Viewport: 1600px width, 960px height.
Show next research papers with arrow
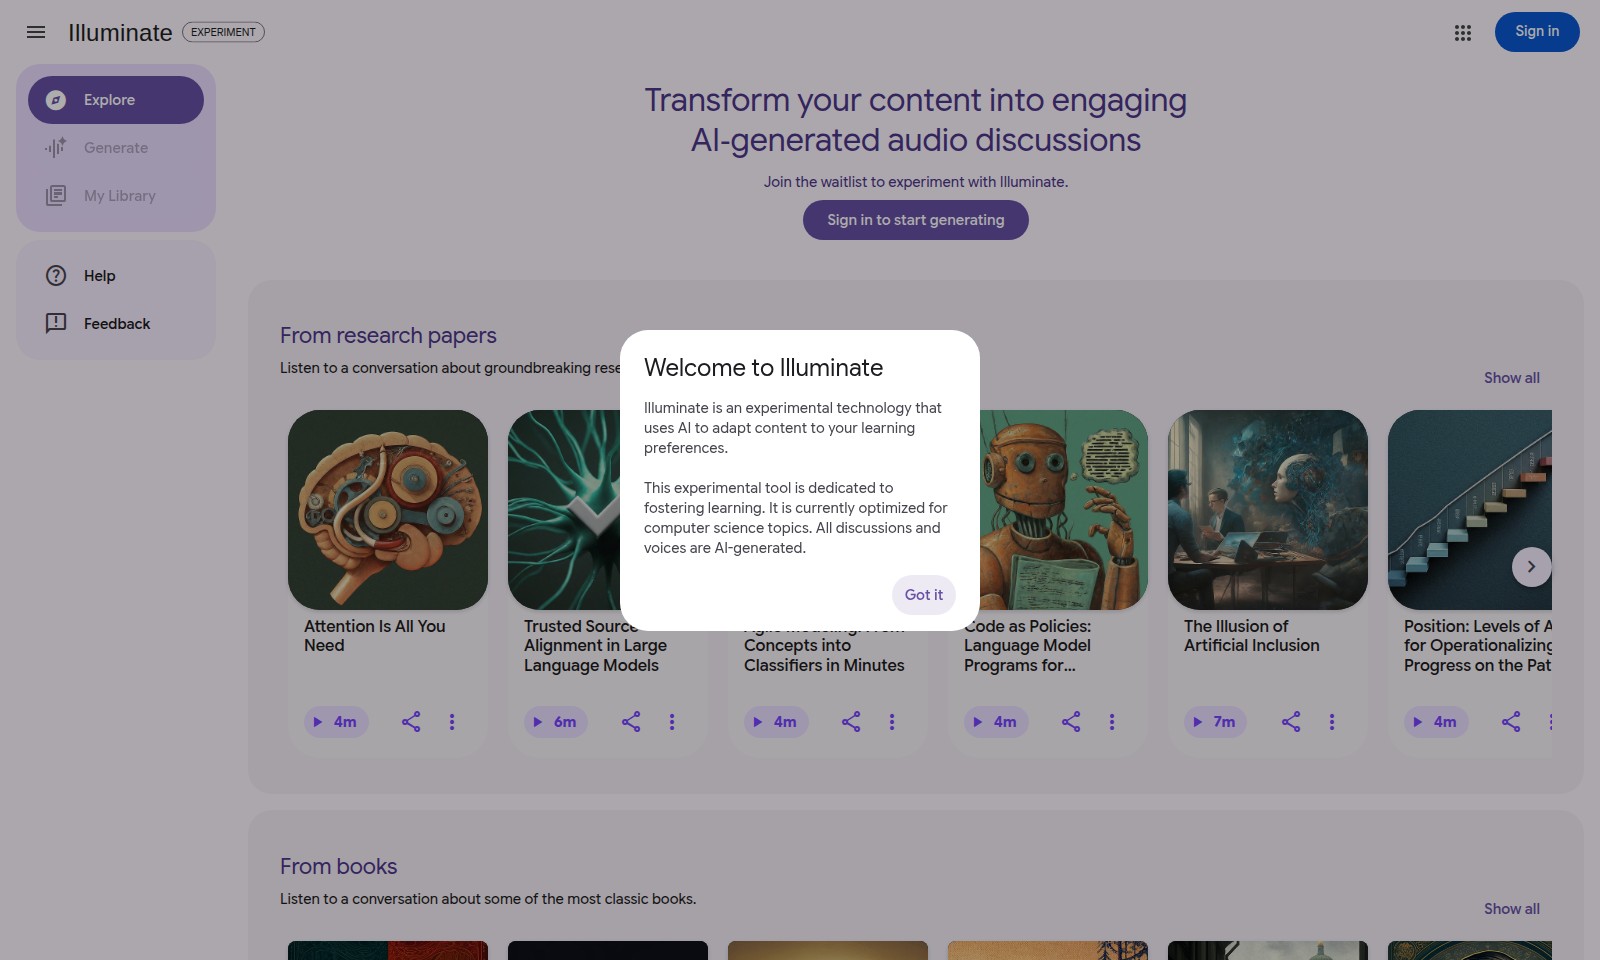(x=1531, y=567)
